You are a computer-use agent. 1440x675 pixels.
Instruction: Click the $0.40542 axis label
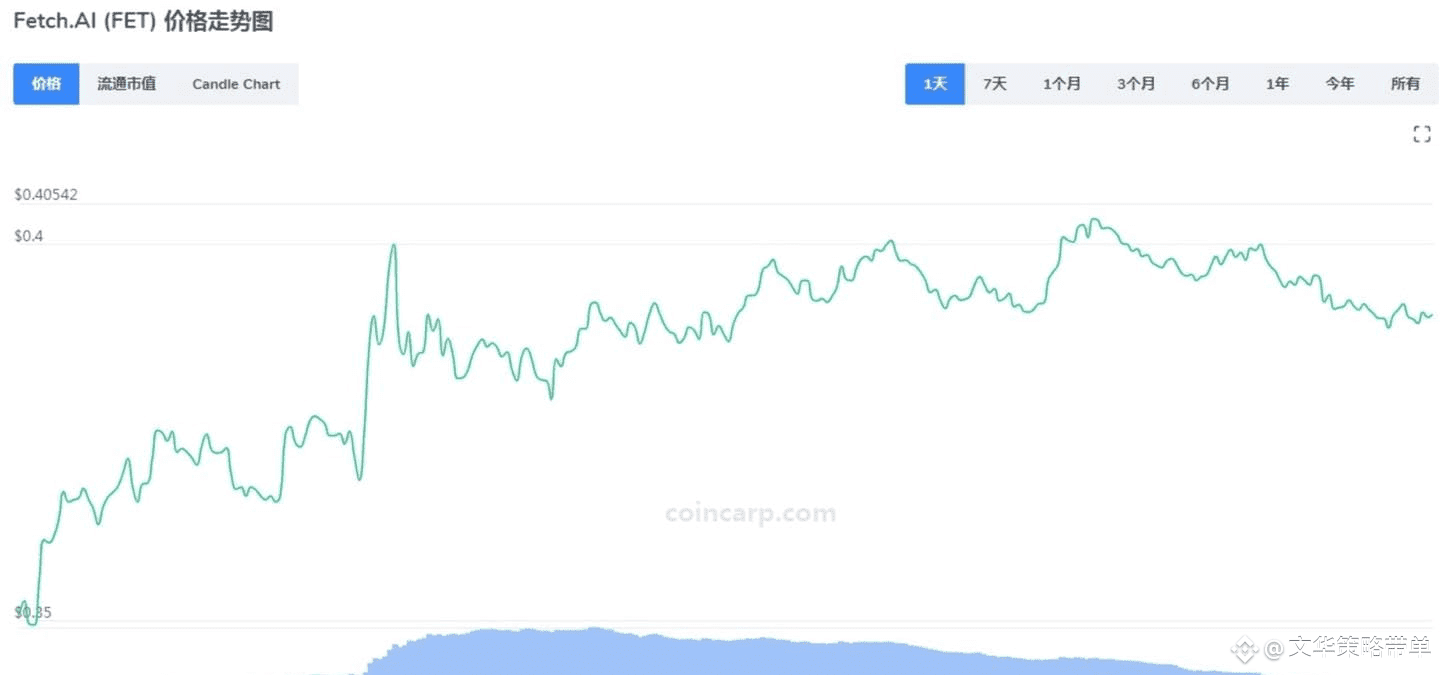click(x=46, y=194)
